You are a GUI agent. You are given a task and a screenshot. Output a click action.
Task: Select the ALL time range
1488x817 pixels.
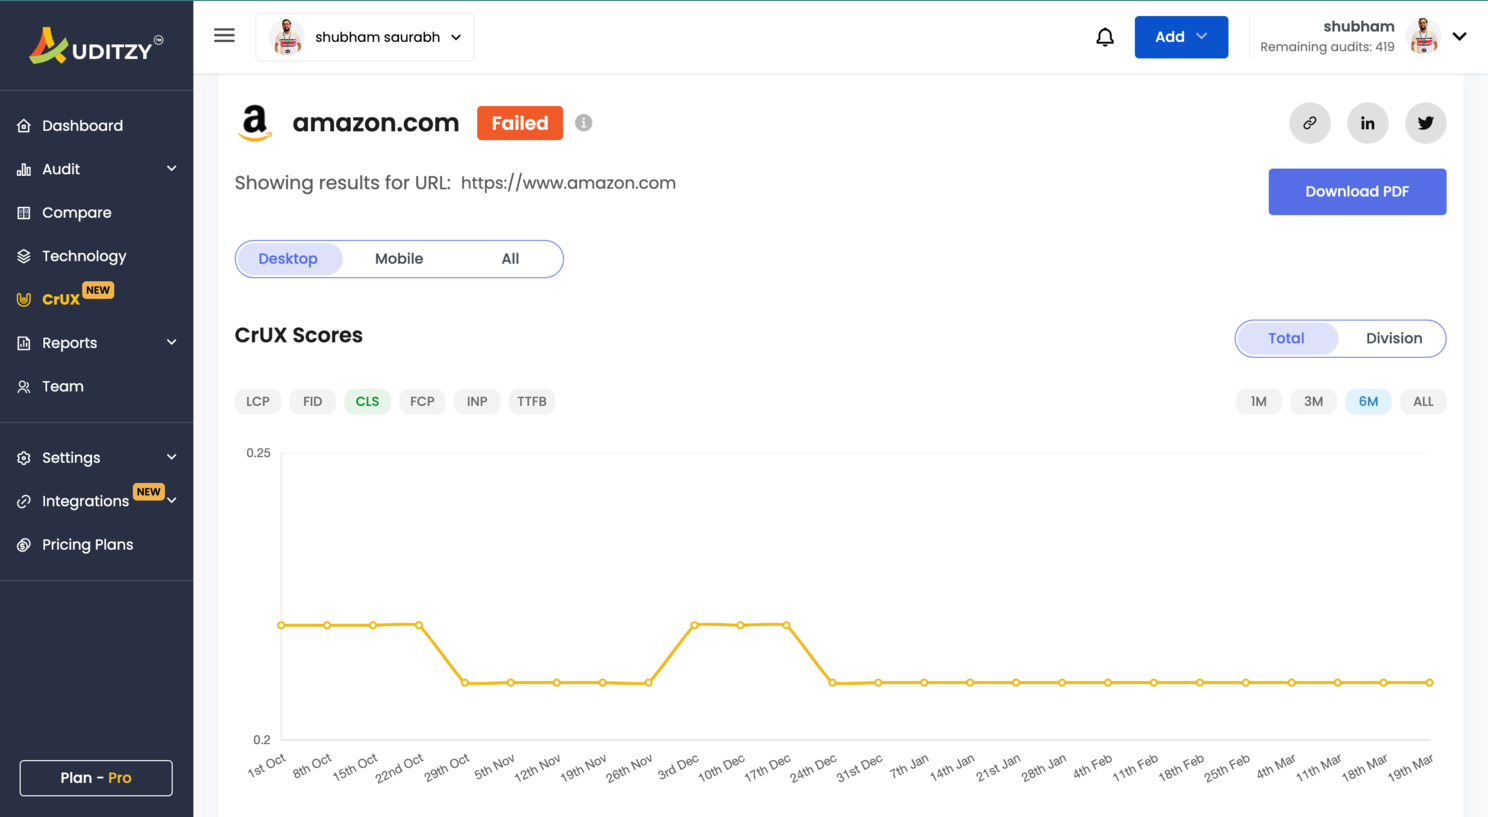(x=1423, y=402)
